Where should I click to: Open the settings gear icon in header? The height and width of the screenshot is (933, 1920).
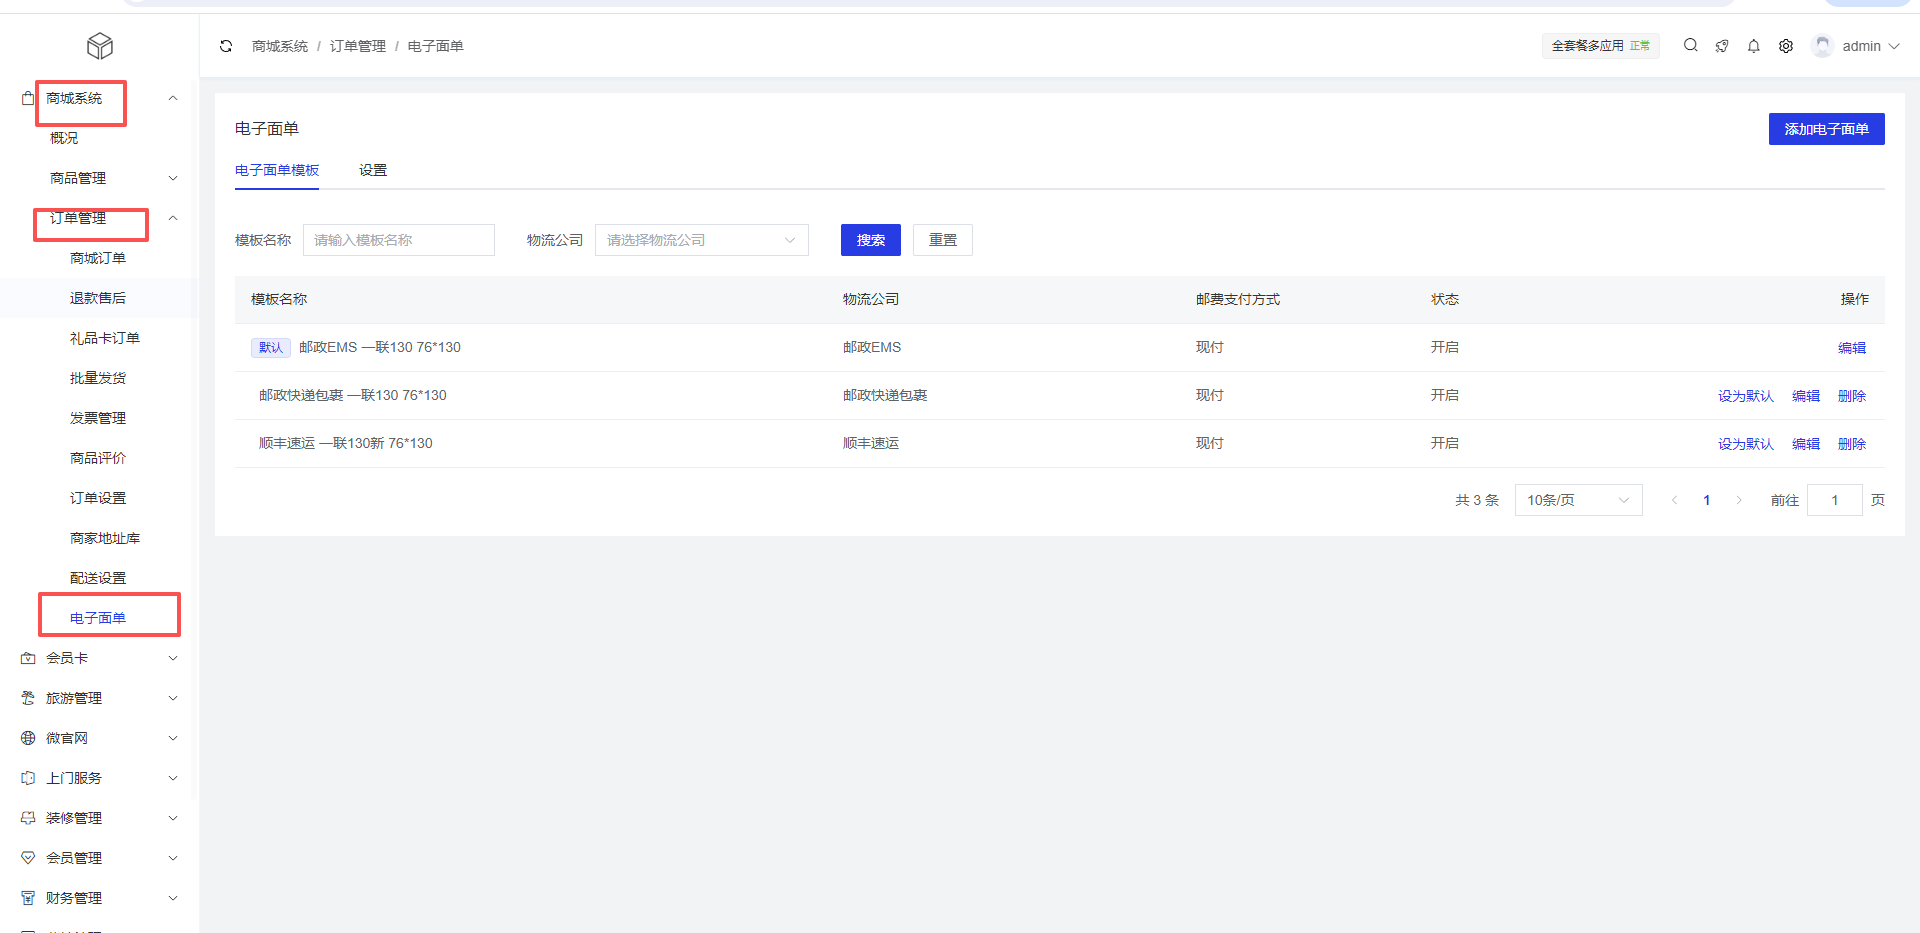coord(1785,46)
